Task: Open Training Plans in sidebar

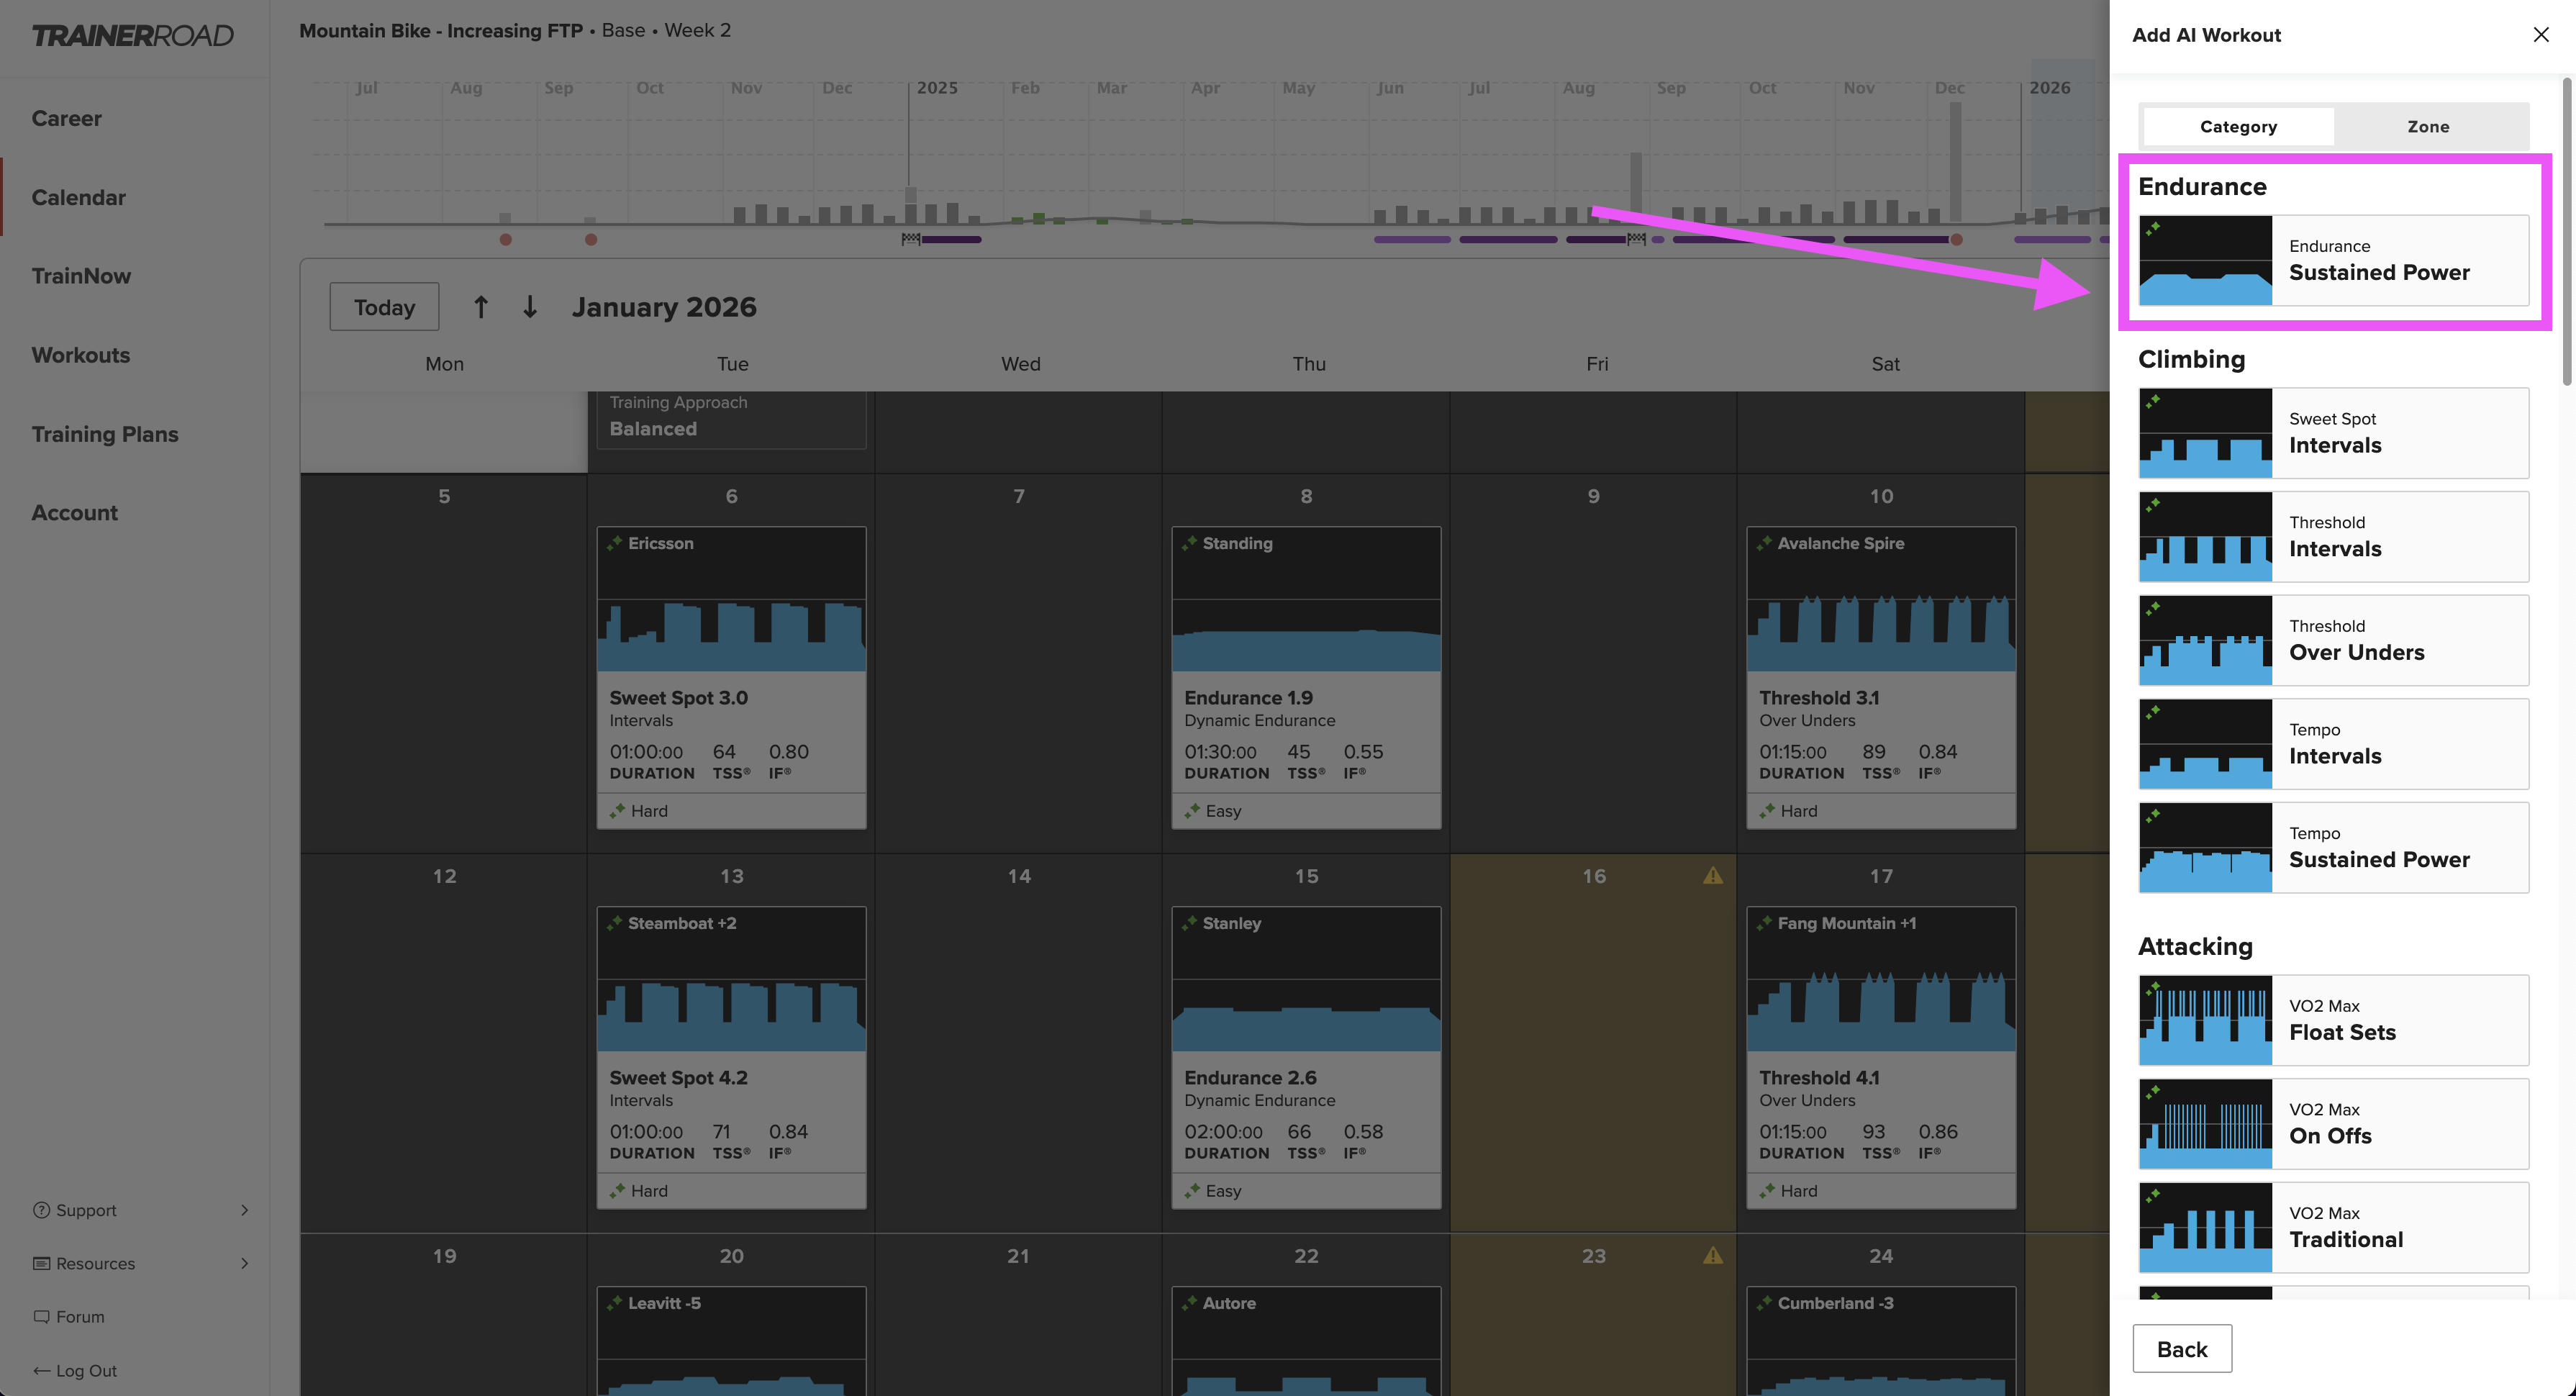Action: (105, 434)
